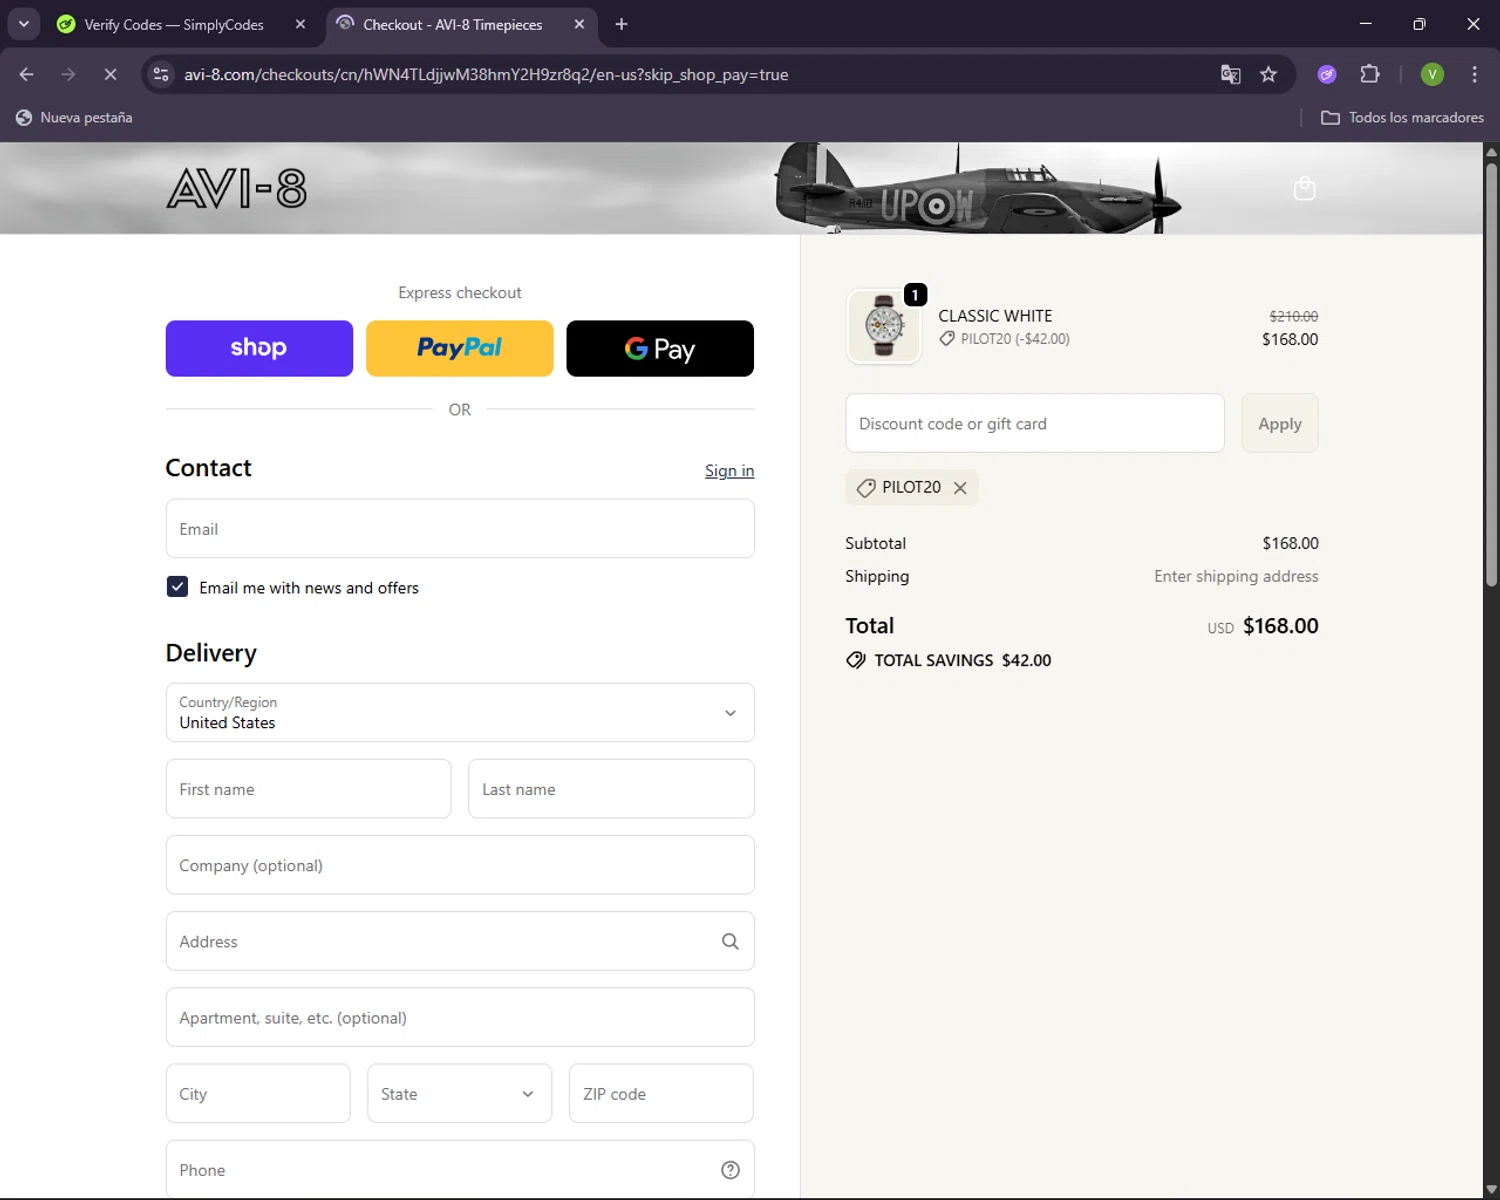The image size is (1500, 1200).
Task: Go forward in browser history
Action: click(x=68, y=74)
